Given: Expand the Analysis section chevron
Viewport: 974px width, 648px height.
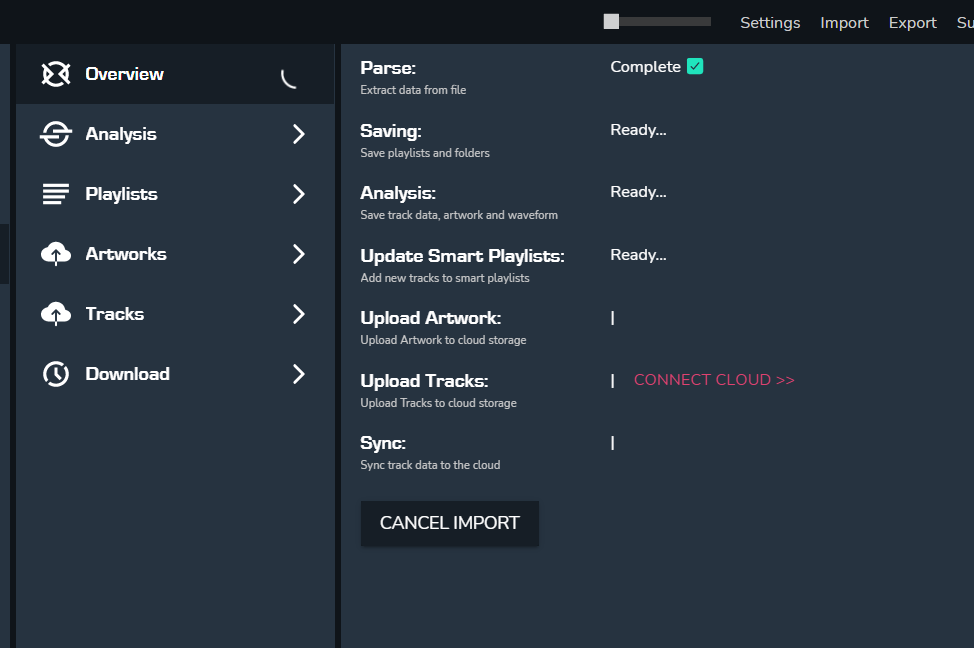Looking at the screenshot, I should coord(298,134).
